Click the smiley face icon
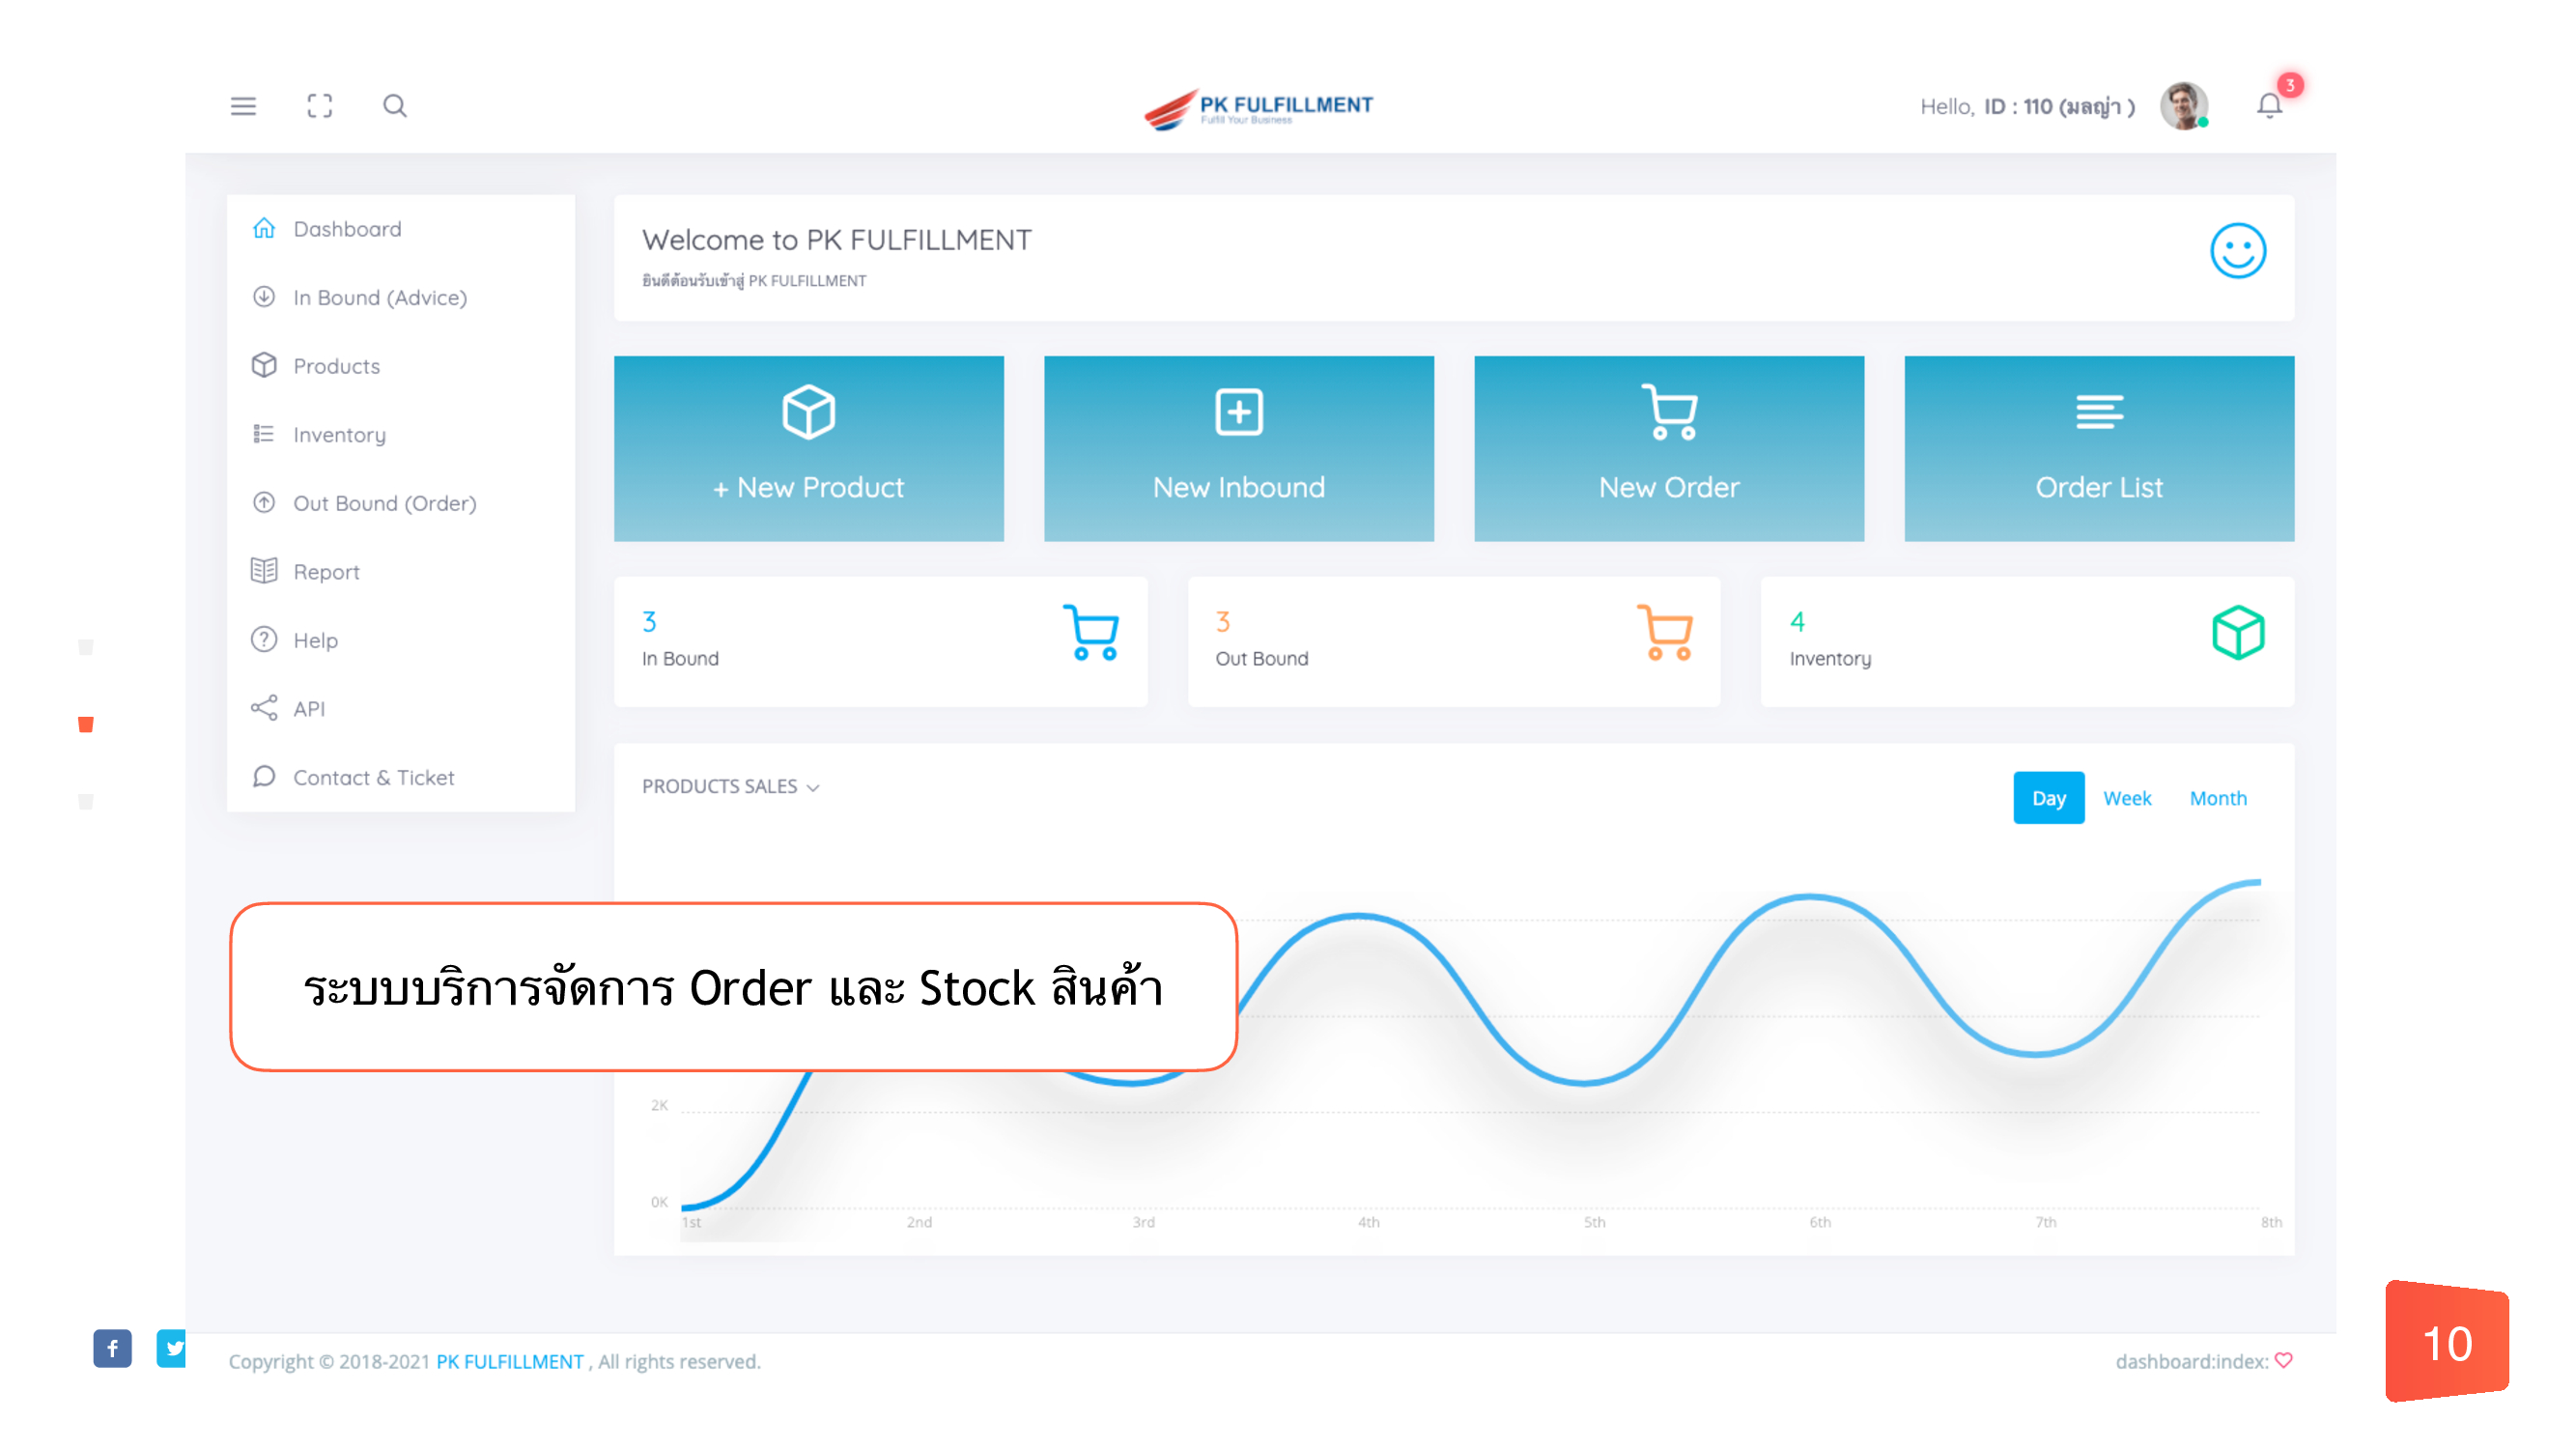 click(x=2237, y=250)
